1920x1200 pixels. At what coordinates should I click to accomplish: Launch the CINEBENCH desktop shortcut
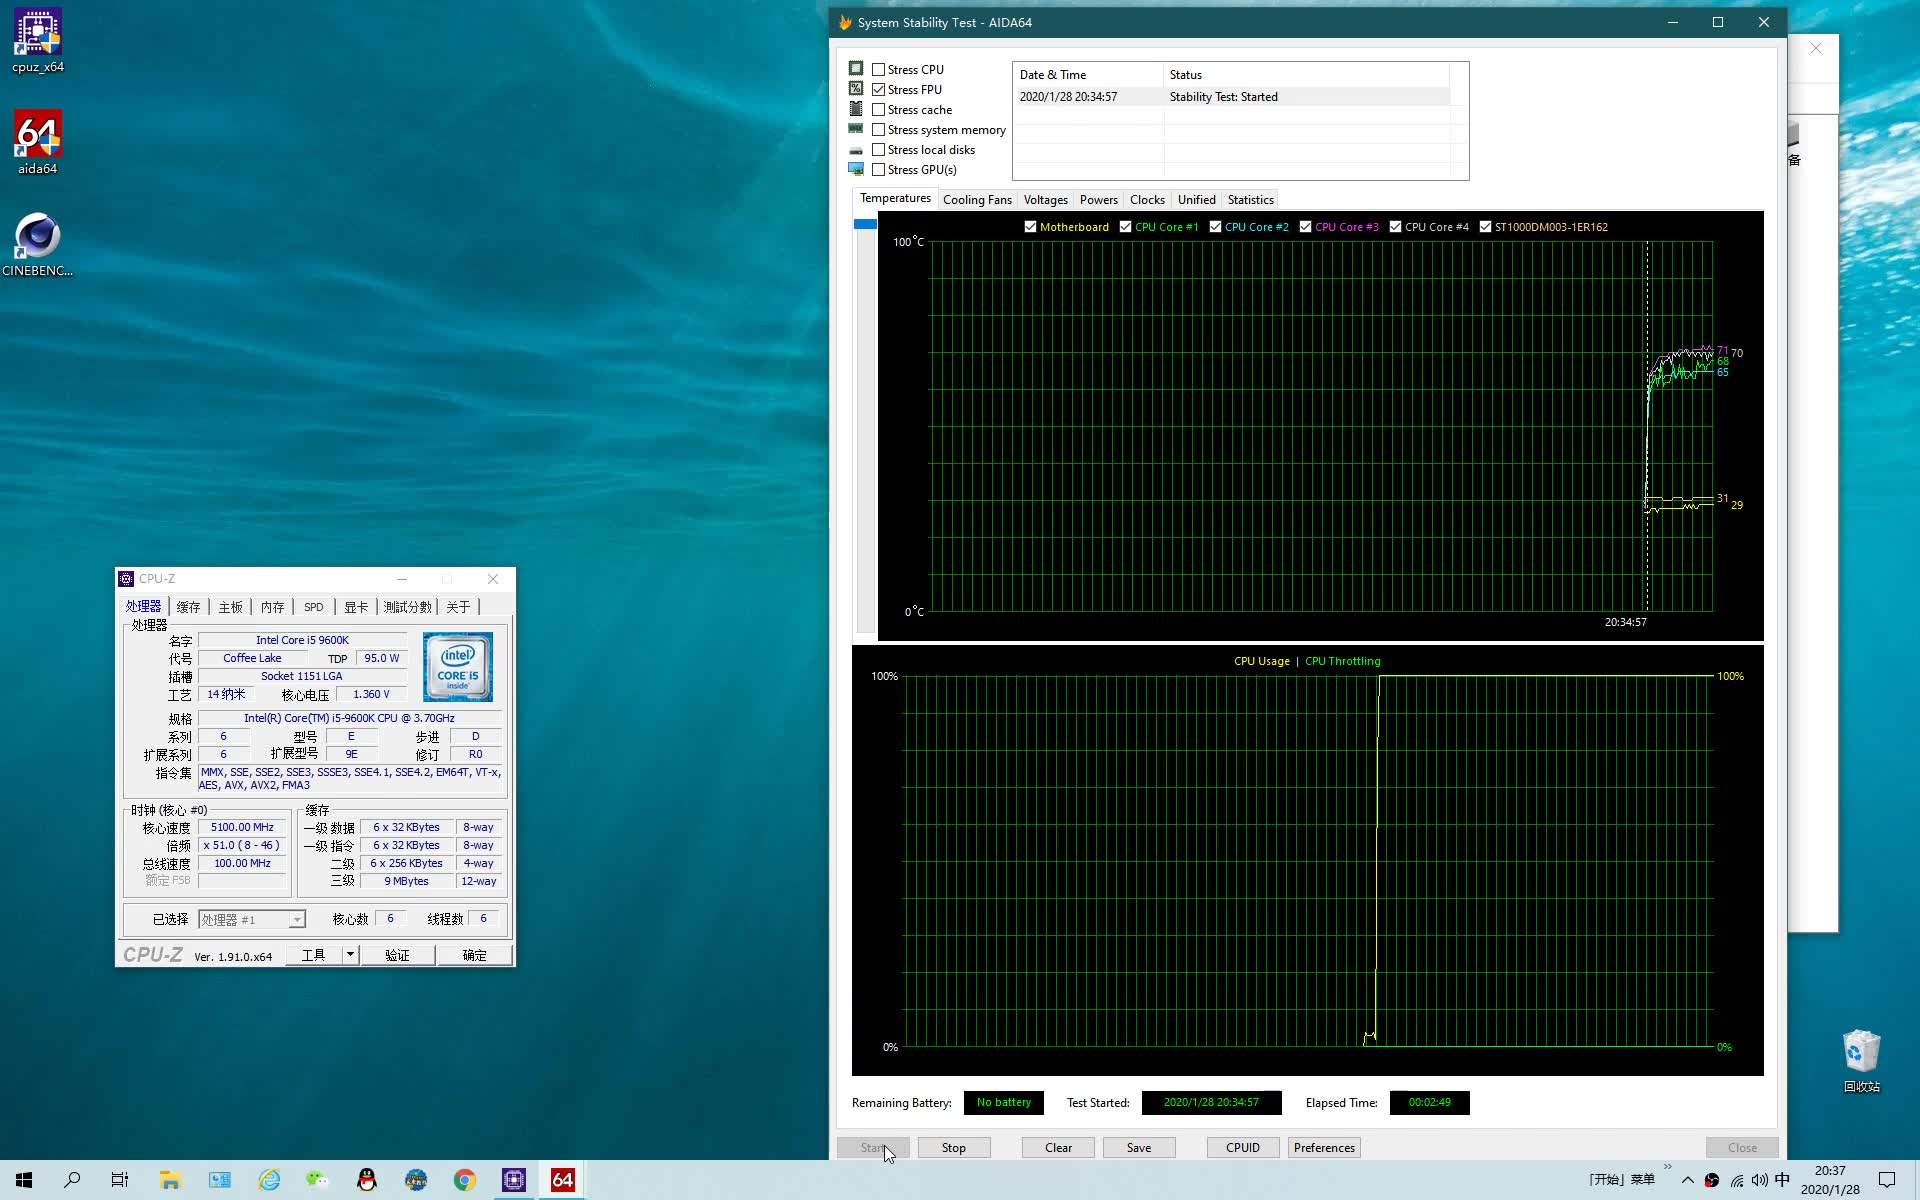(x=38, y=244)
